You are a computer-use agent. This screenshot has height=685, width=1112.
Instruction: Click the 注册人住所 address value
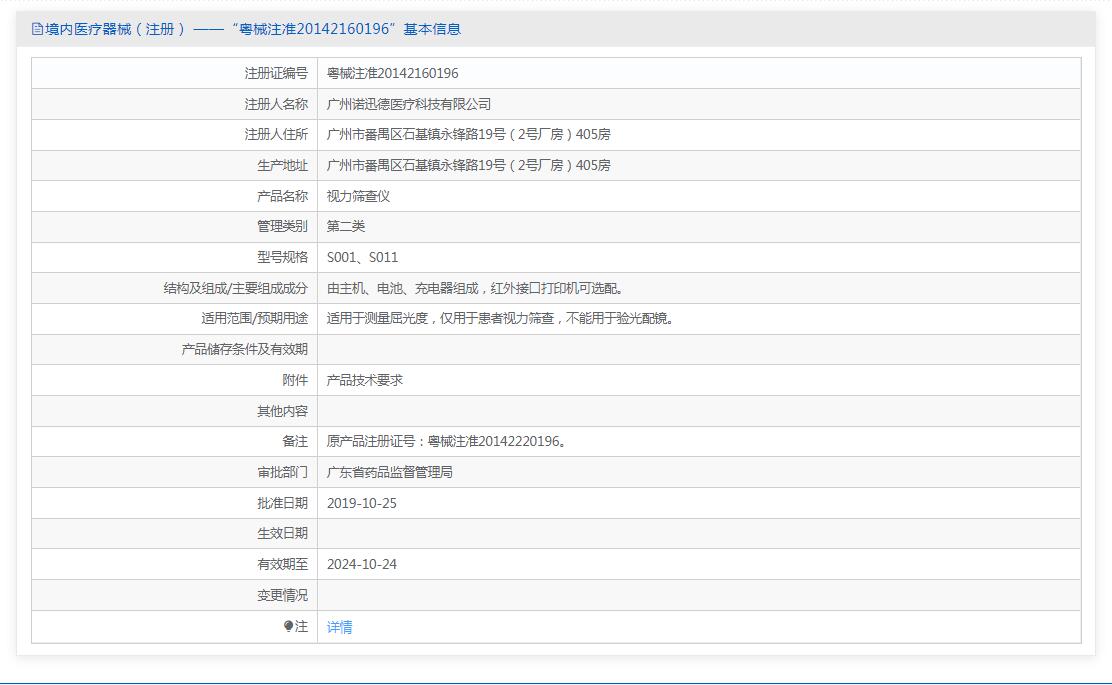pyautogui.click(x=468, y=135)
